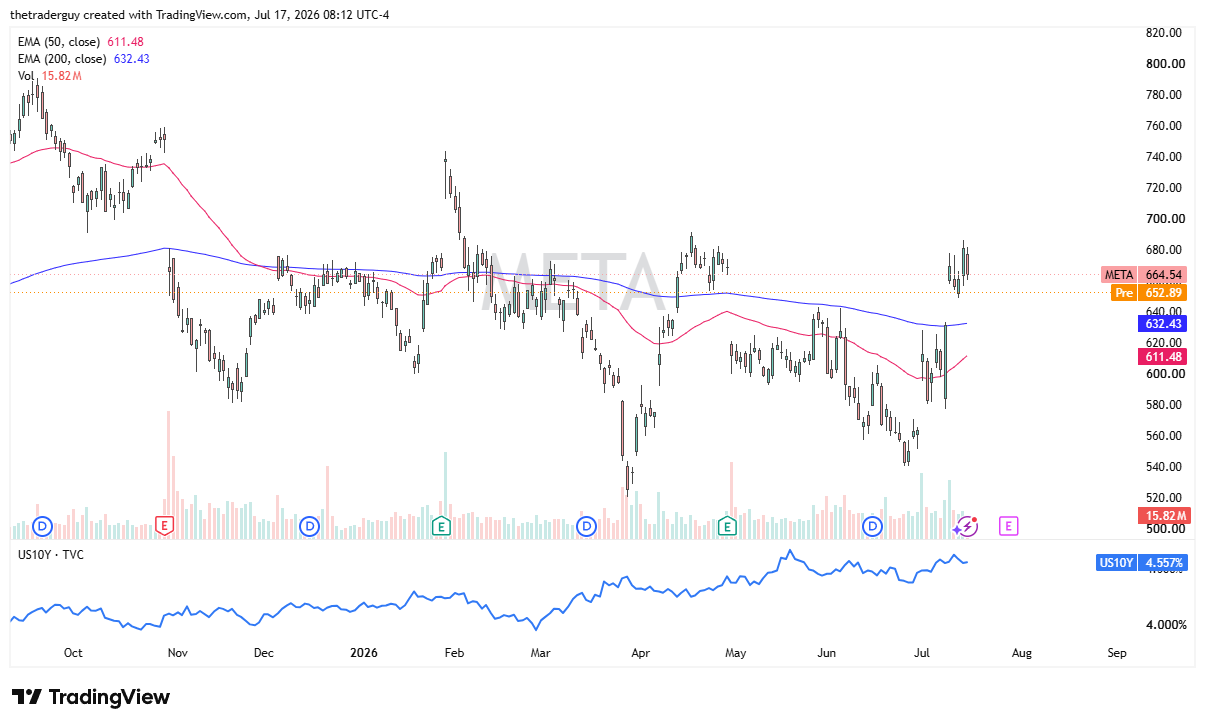Screen dimensions: 1205x727
Task: Click the Jun label on time axis
Action: tap(827, 653)
